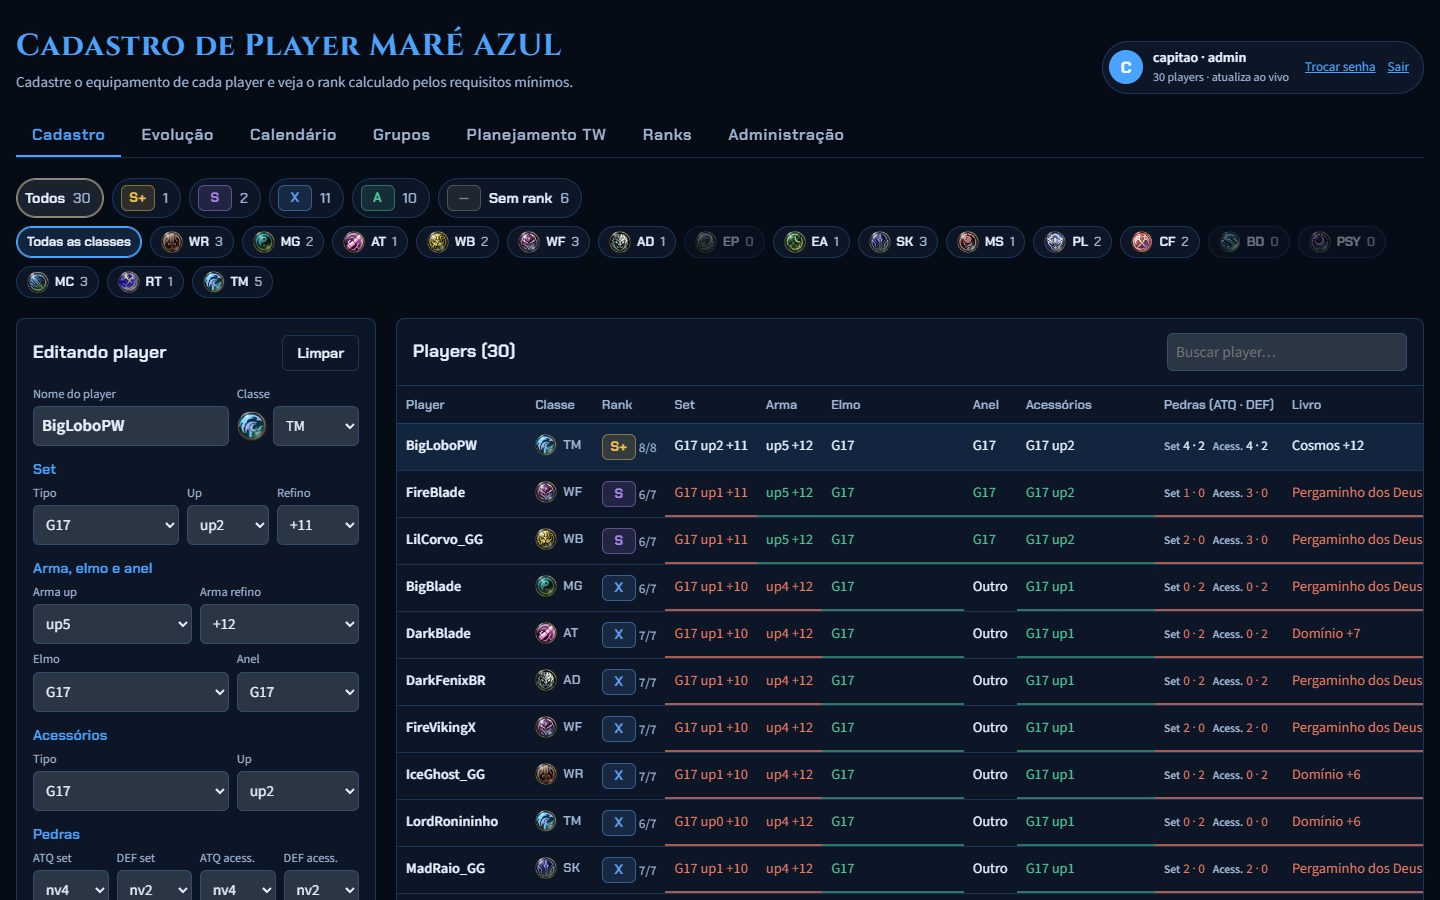
Task: Toggle the X rank filter chip
Action: point(306,198)
